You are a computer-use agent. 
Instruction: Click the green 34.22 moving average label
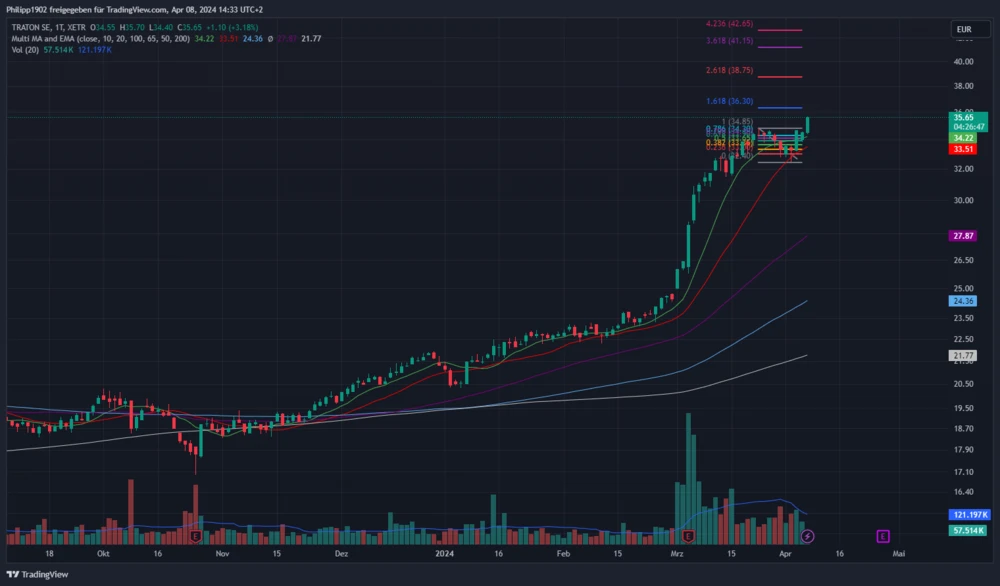click(963, 138)
